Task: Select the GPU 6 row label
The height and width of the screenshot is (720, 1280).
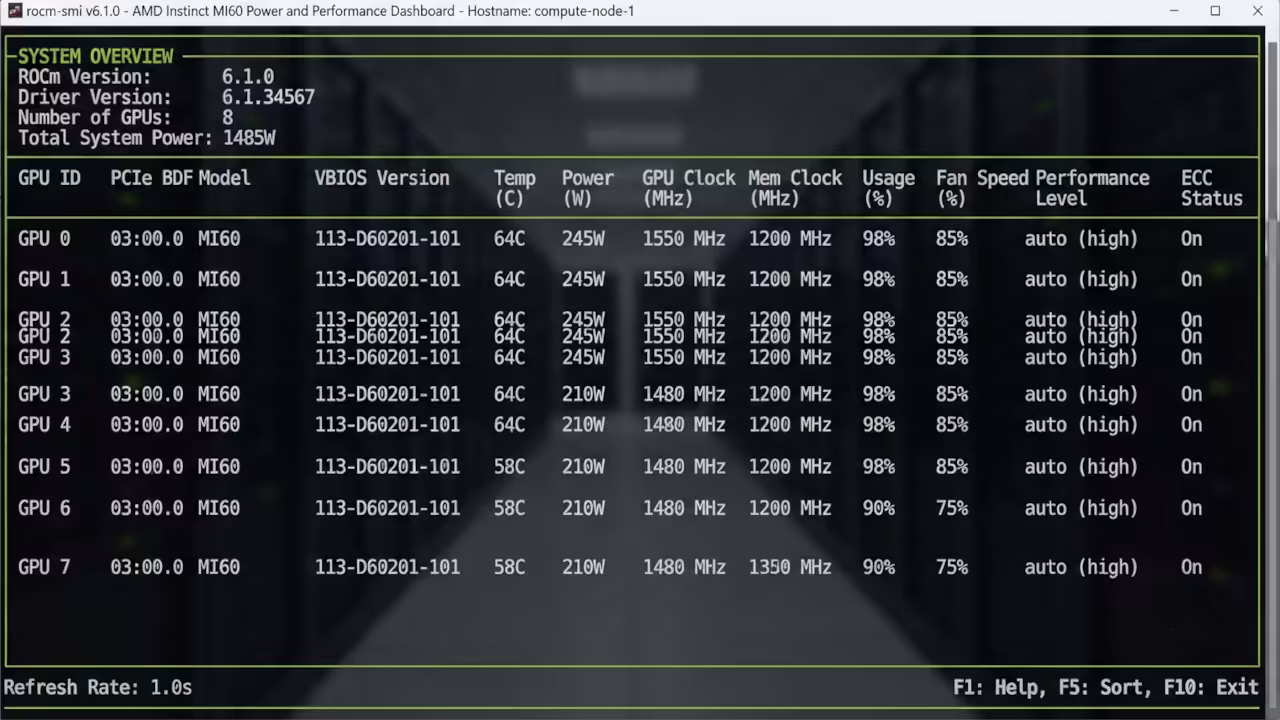Action: pos(44,508)
